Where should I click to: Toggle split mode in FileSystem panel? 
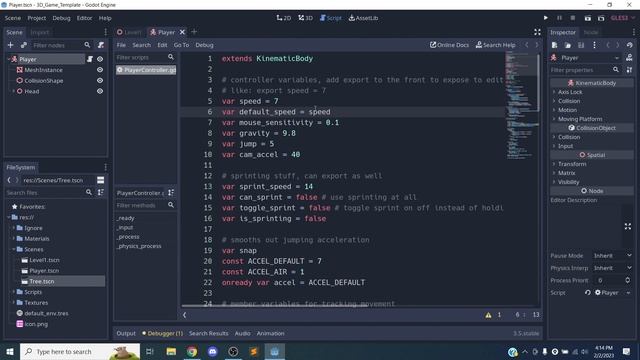click(100, 180)
